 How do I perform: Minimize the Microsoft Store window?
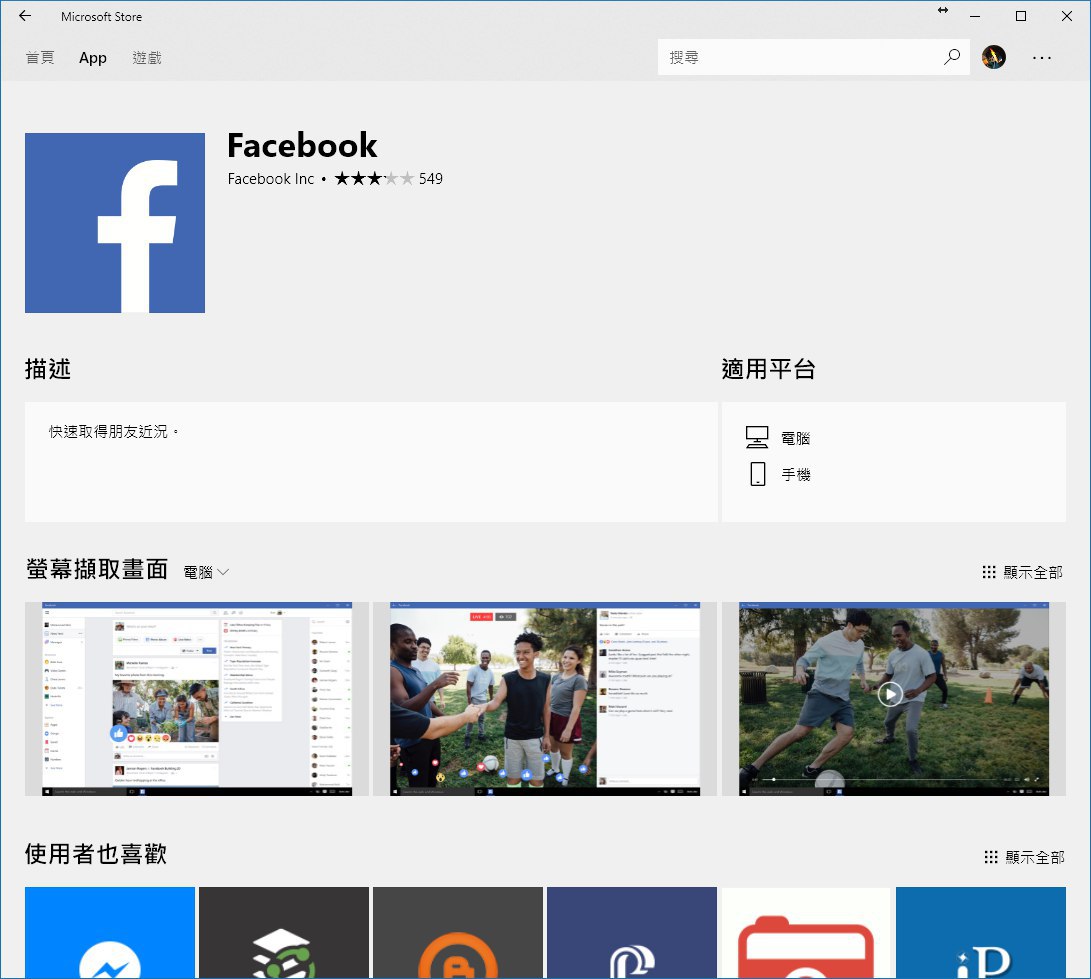click(x=975, y=16)
